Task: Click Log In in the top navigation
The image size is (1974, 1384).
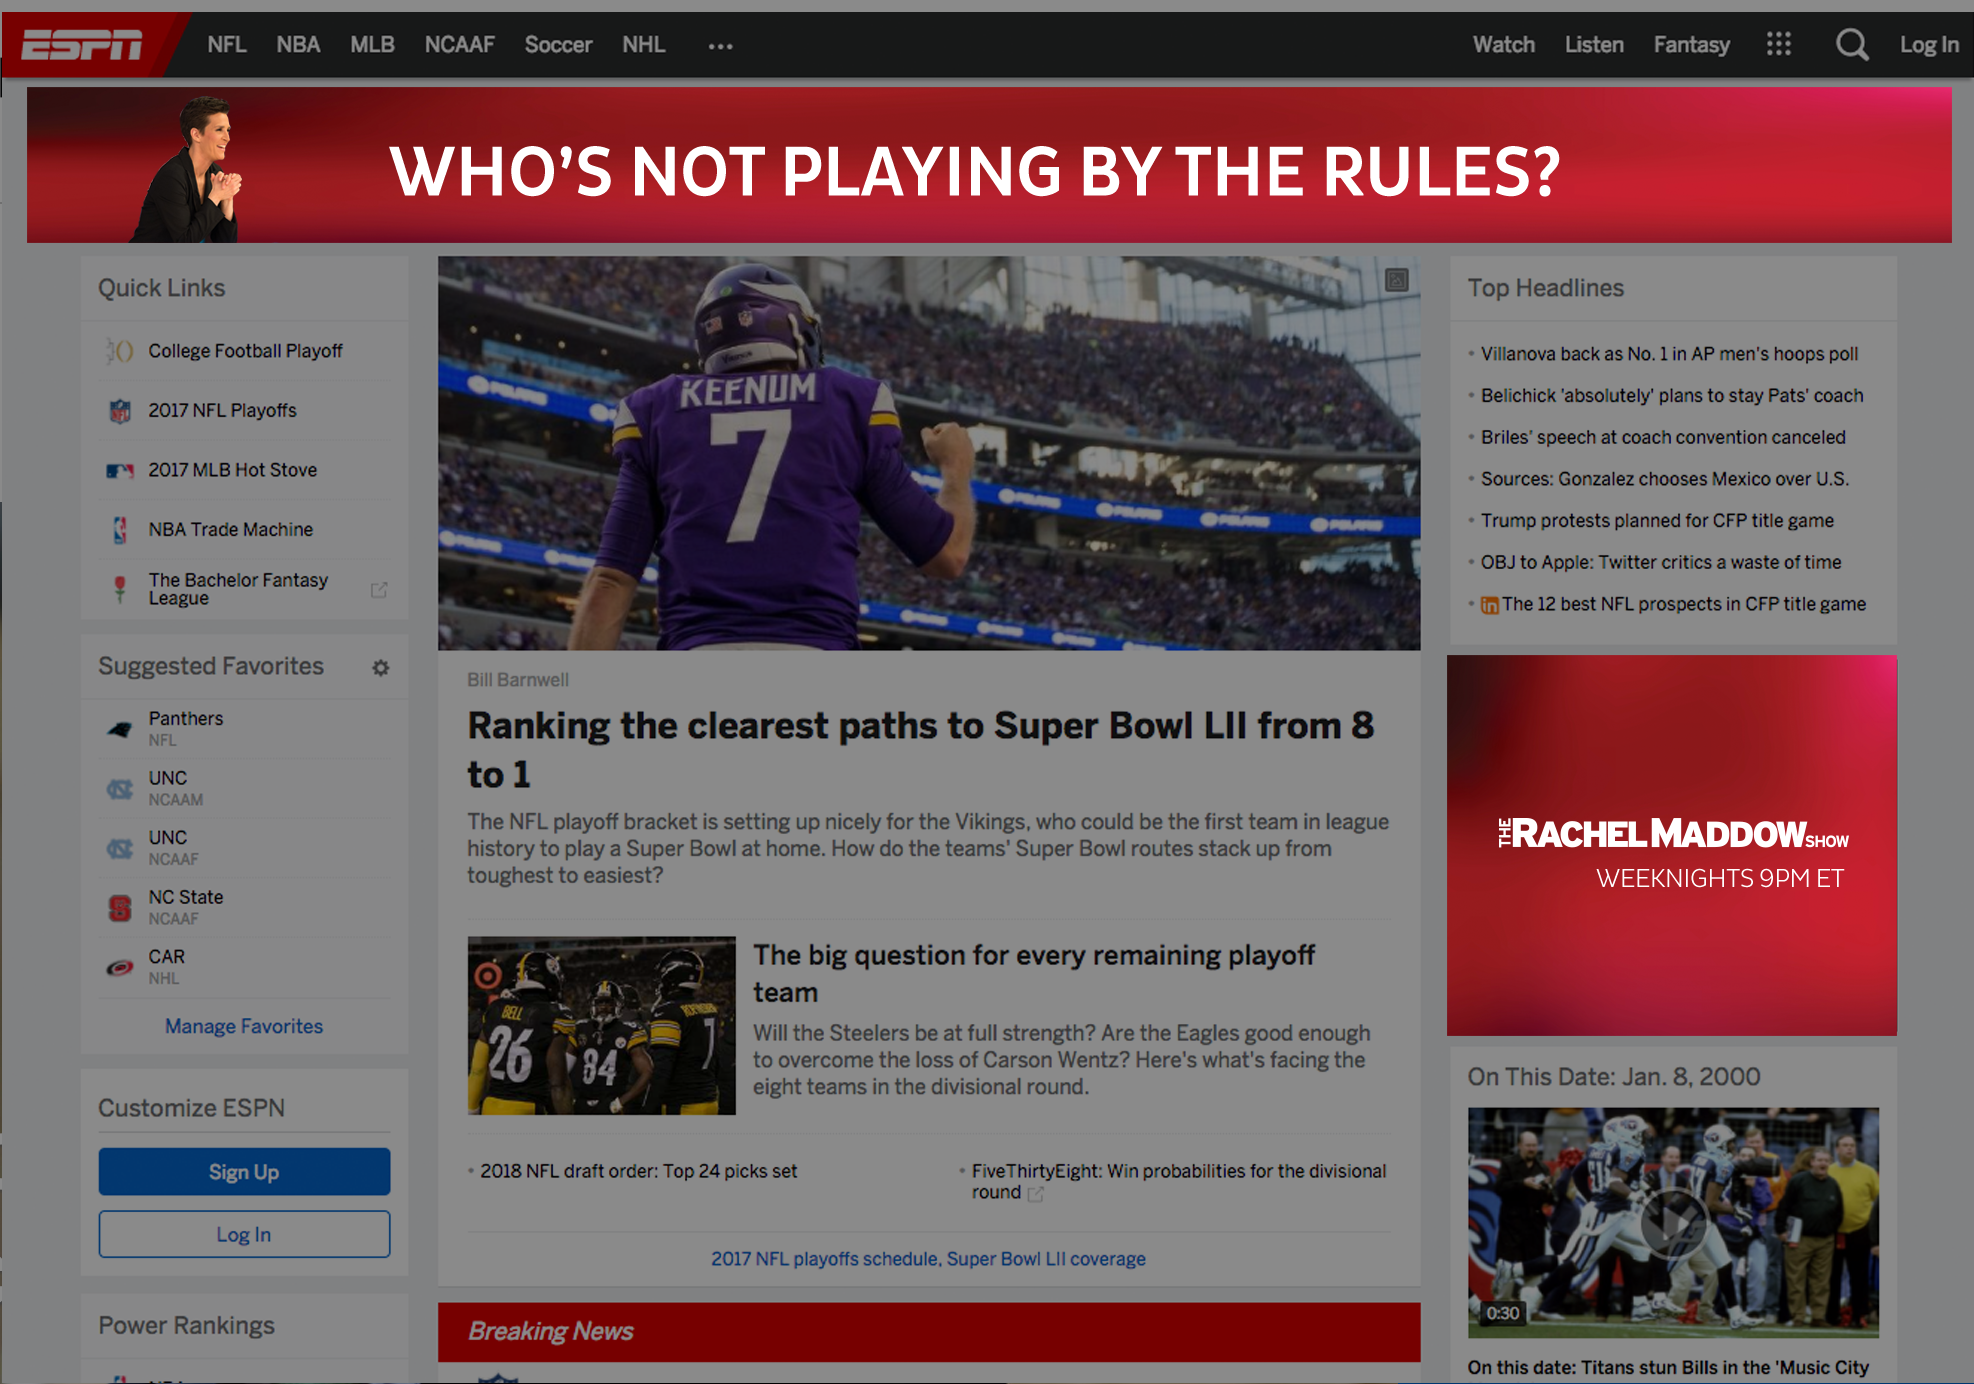Action: click(x=1929, y=45)
